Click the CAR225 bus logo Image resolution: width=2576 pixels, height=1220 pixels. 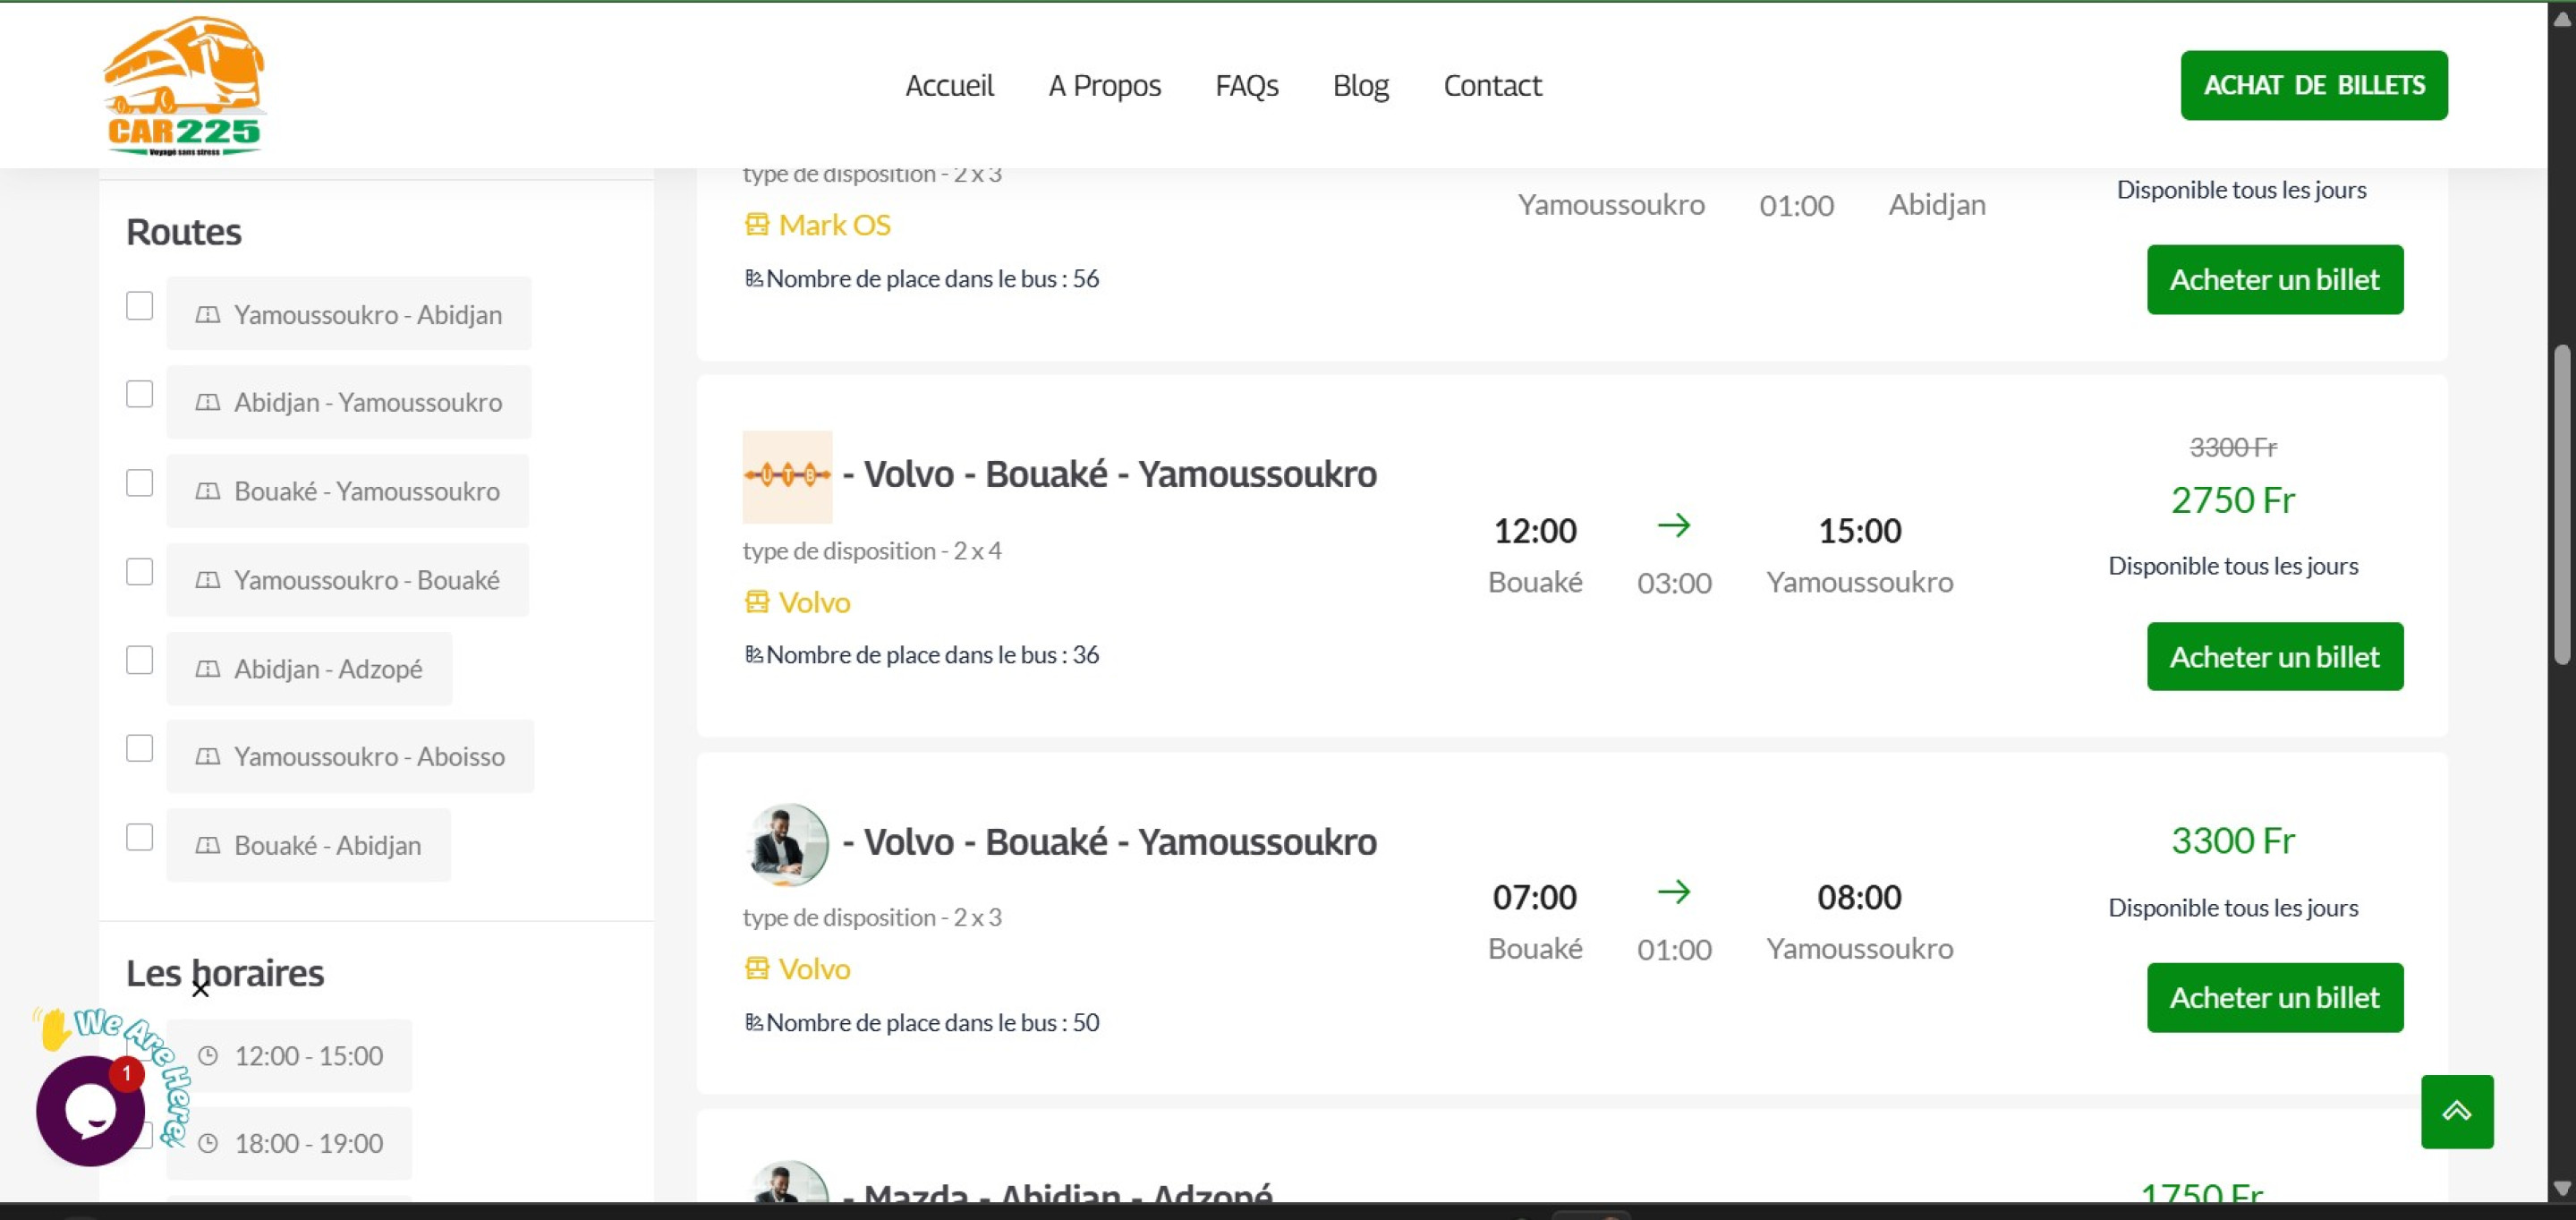184,86
